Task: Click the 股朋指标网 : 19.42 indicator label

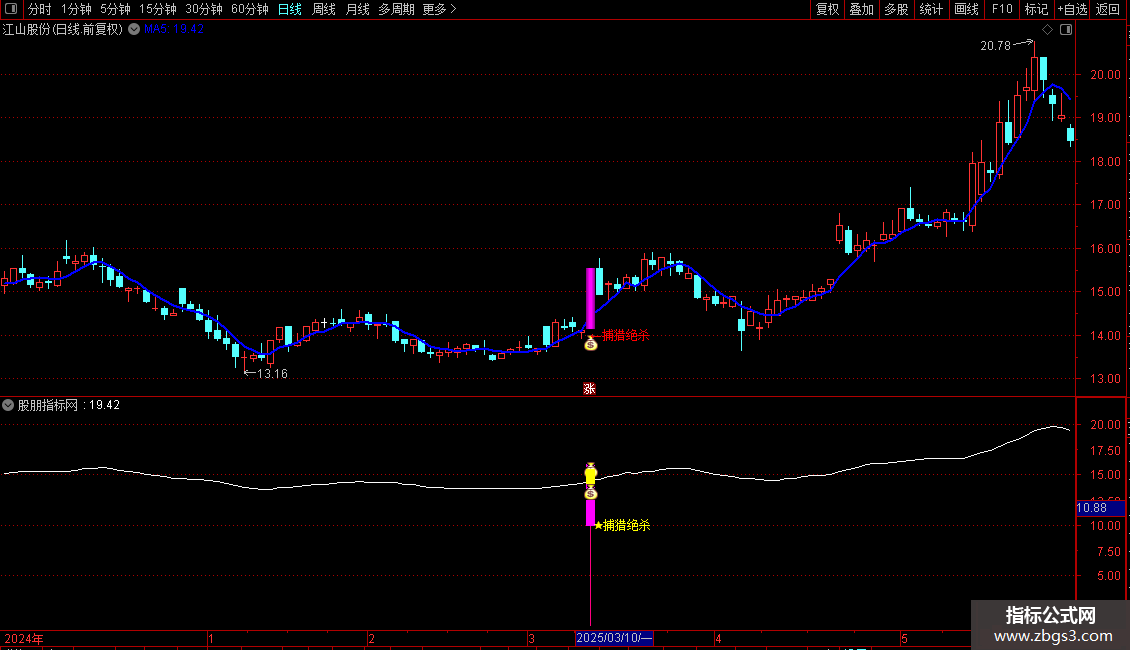Action: click(x=68, y=405)
